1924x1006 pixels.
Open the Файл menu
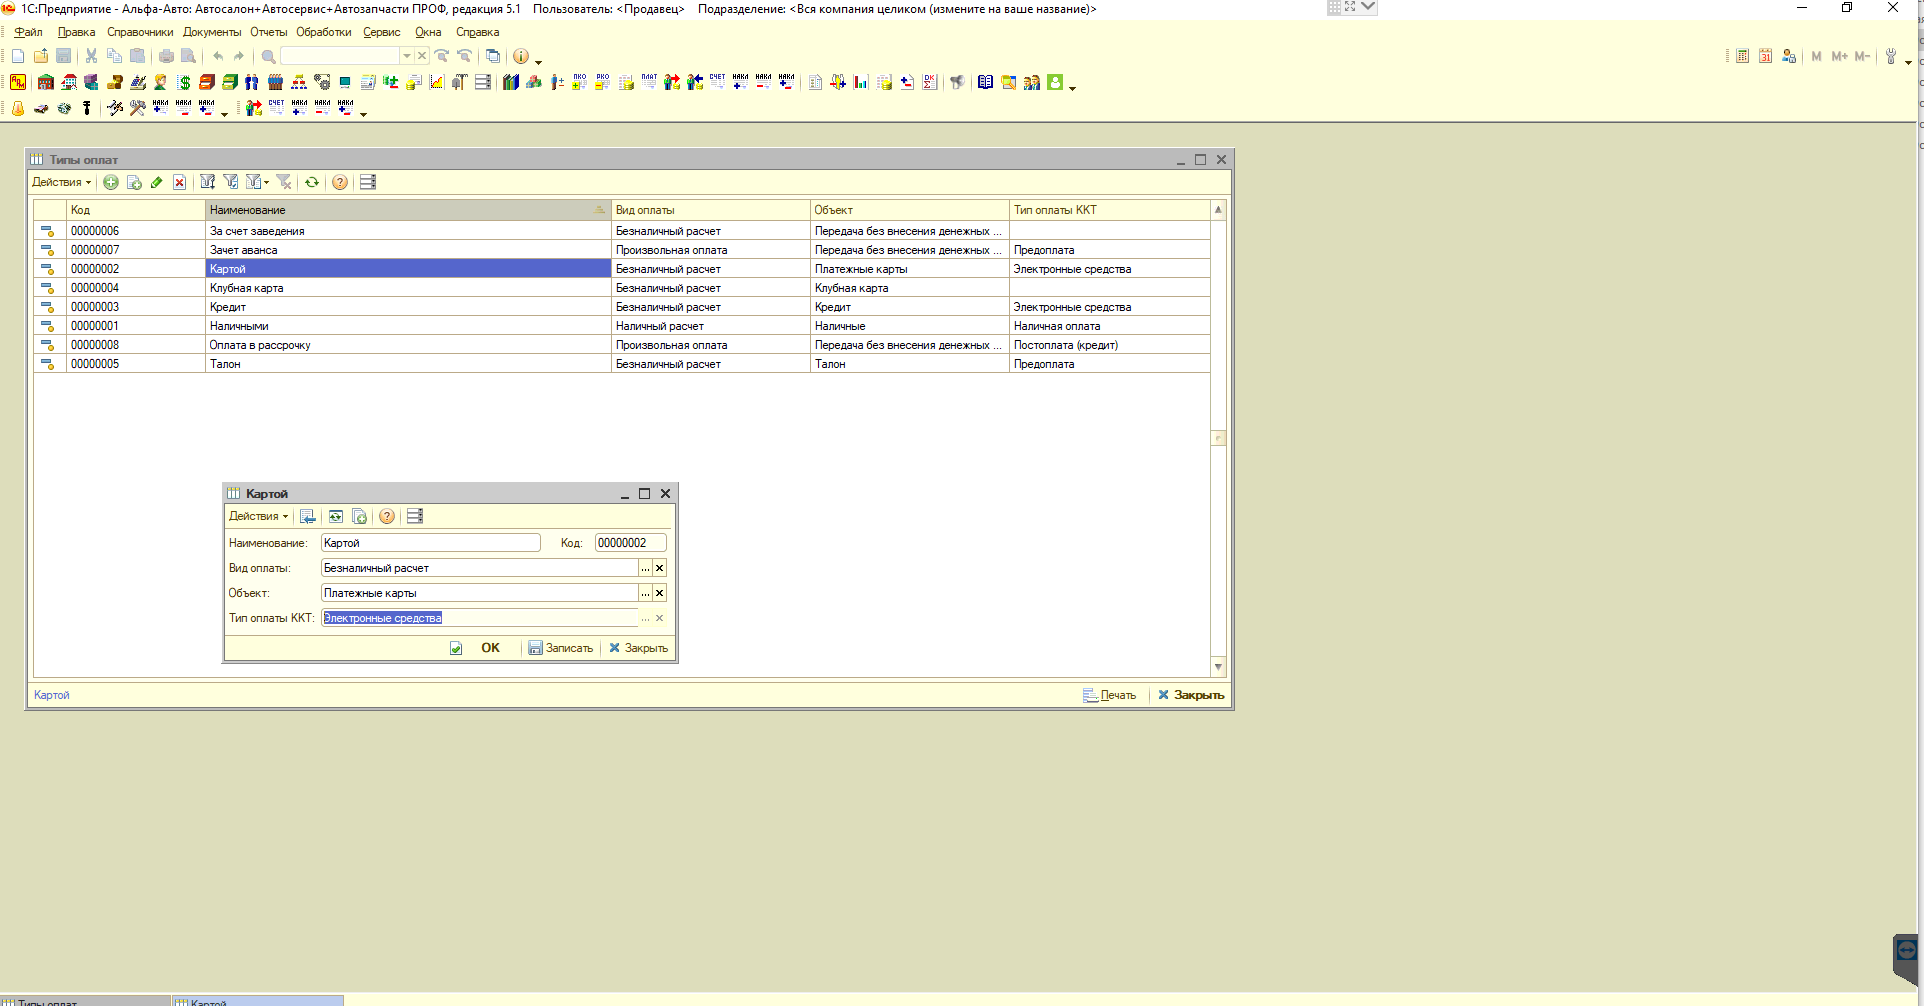[x=28, y=32]
